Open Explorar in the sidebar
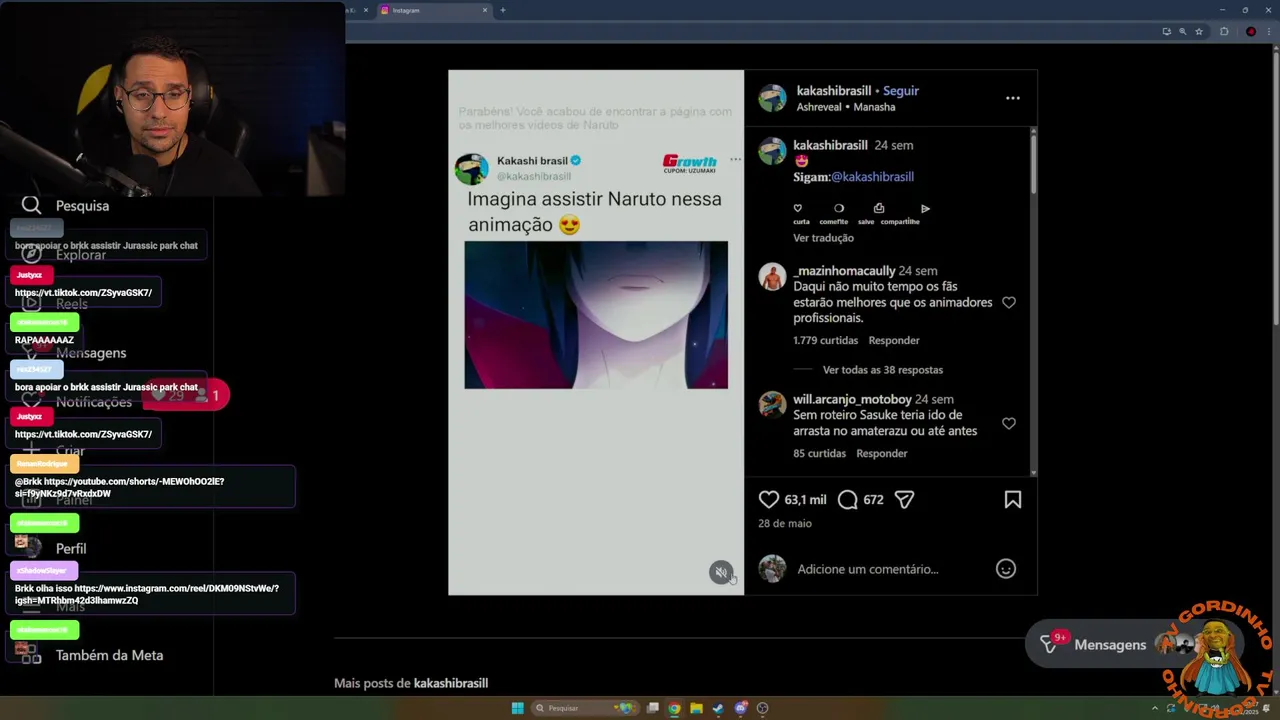This screenshot has height=720, width=1280. pos(66,254)
